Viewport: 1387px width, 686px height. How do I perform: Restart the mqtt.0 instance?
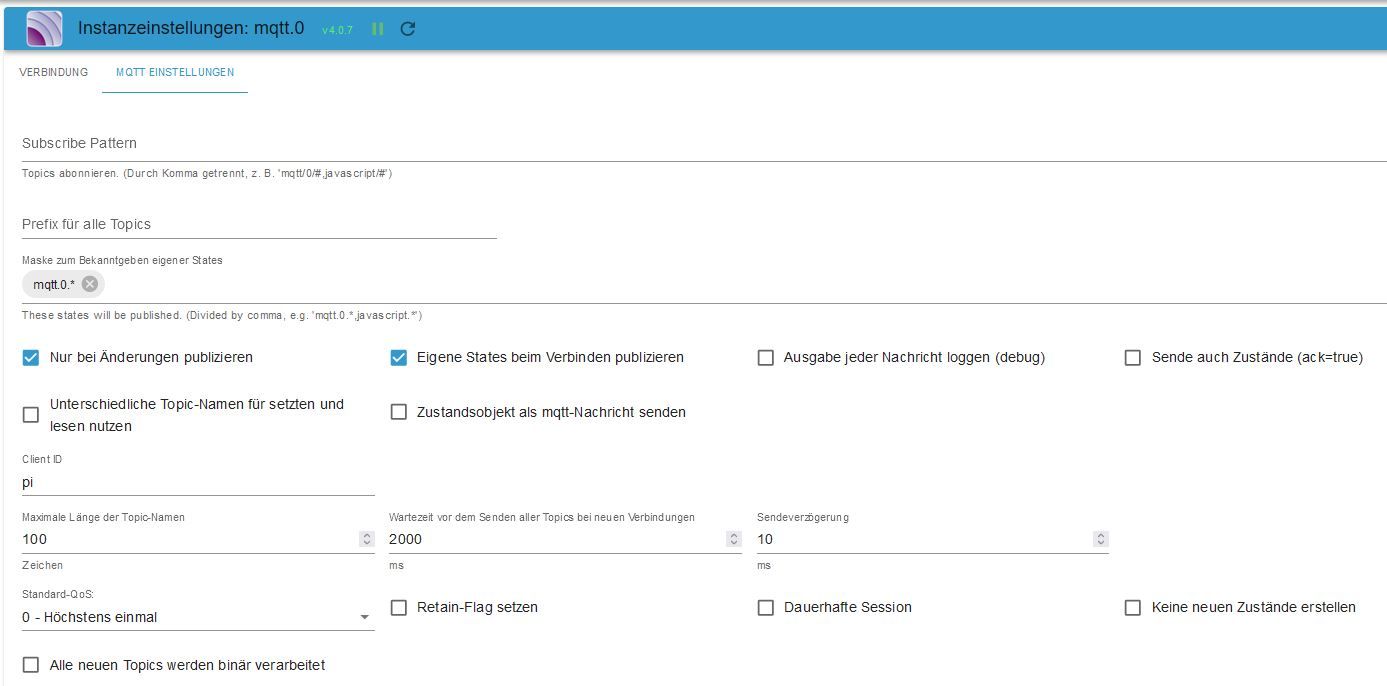click(x=408, y=29)
